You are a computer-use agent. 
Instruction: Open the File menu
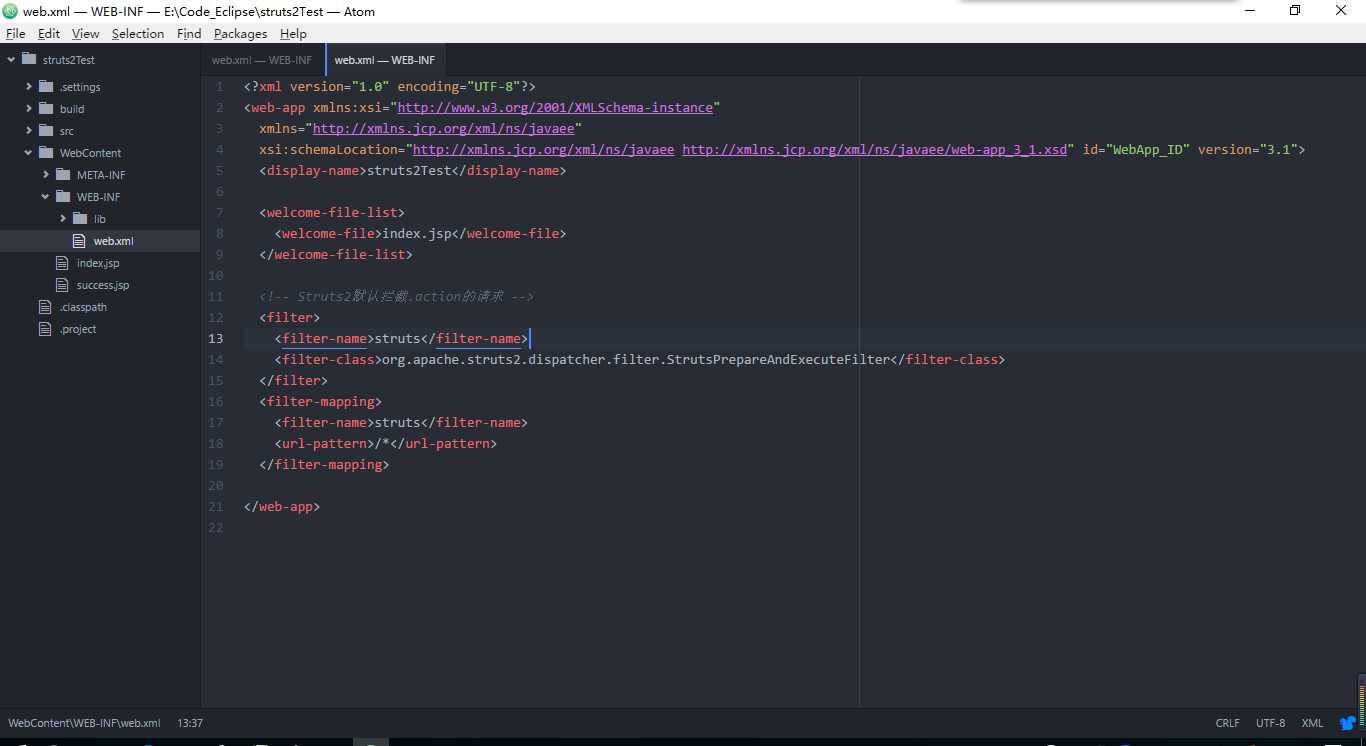15,33
